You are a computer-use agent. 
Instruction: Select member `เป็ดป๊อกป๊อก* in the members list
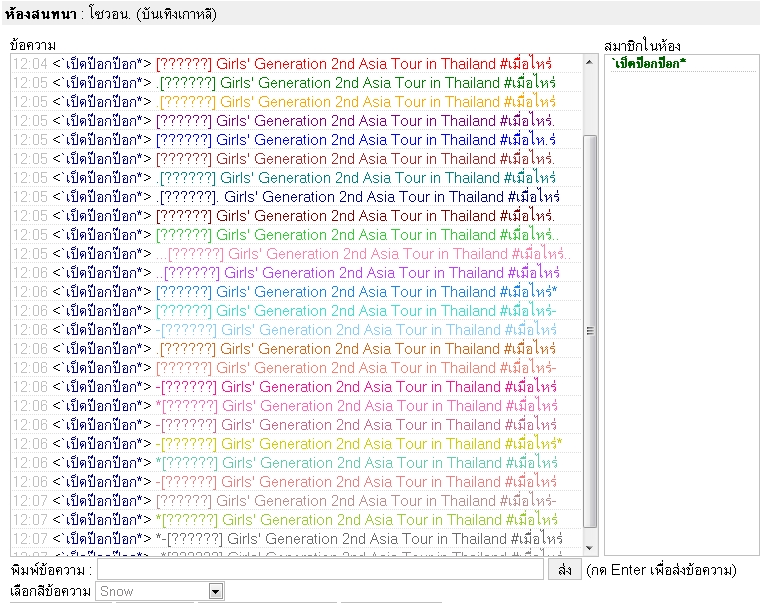point(649,63)
